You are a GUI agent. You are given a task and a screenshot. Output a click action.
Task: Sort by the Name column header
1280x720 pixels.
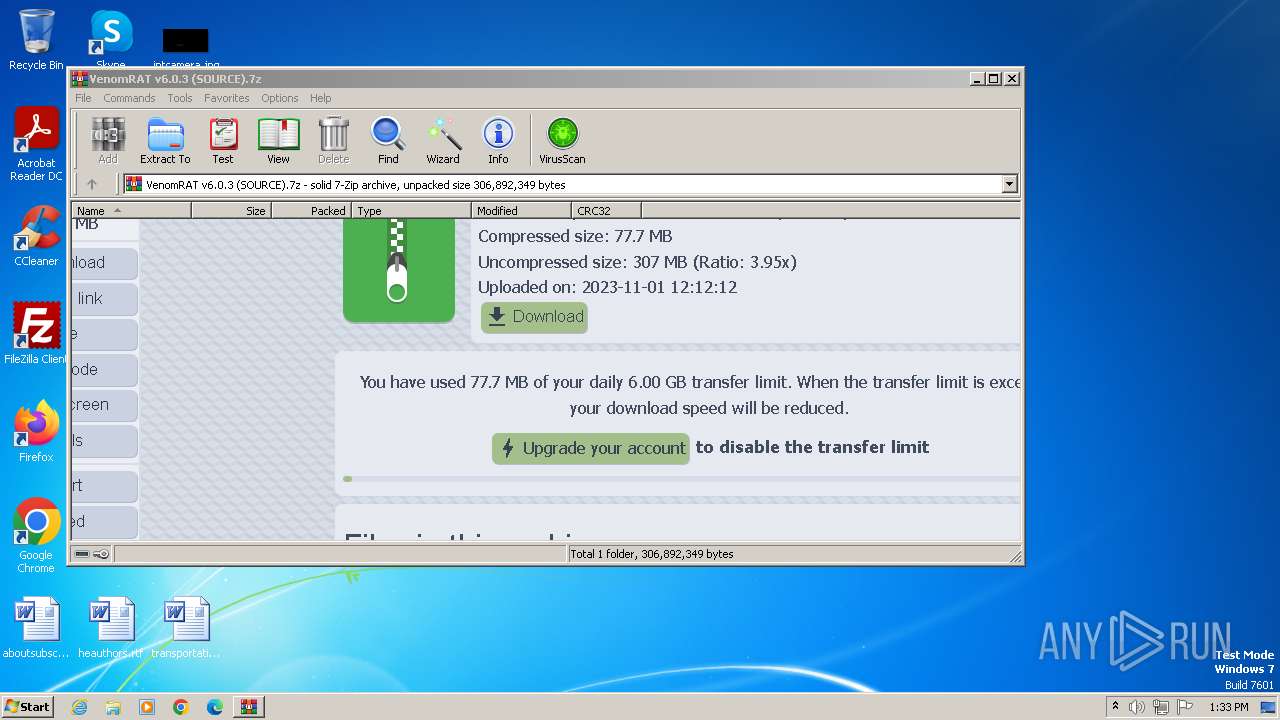pos(131,210)
